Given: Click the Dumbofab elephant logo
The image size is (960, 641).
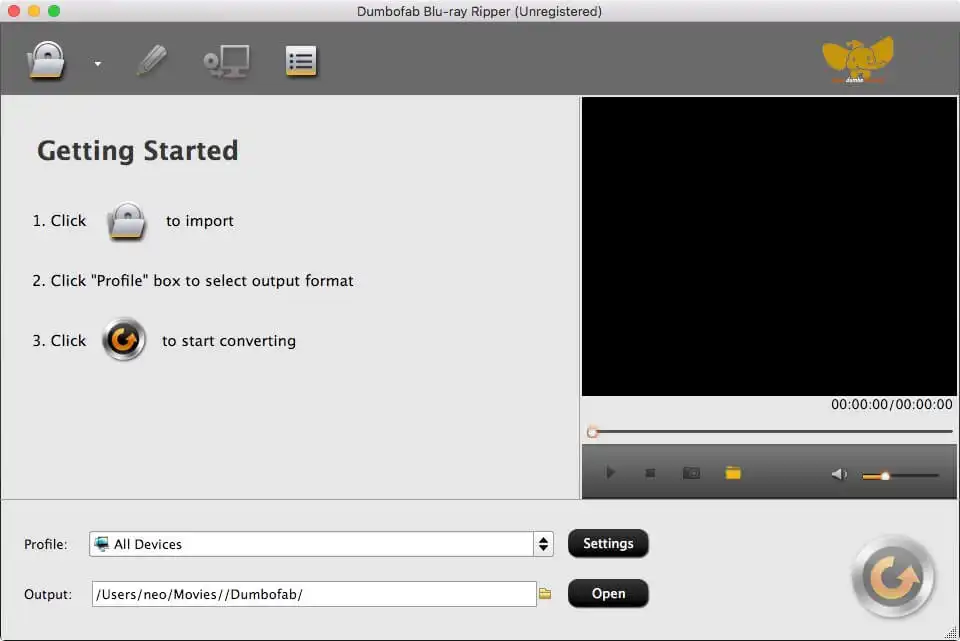Looking at the screenshot, I should [x=857, y=57].
